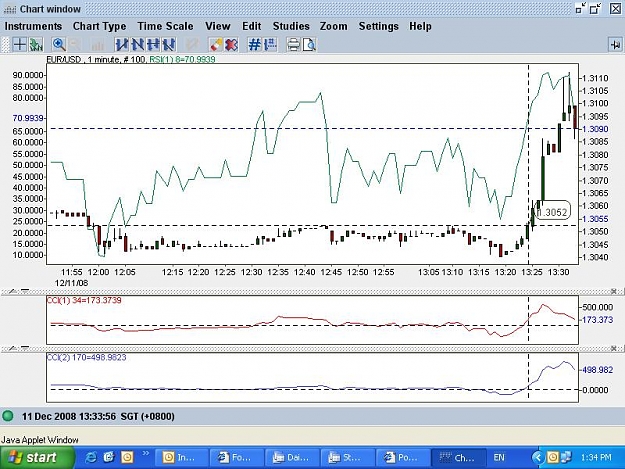Switch to the 'In...' taskbar window
The width and height of the screenshot is (625, 469).
(x=181, y=457)
